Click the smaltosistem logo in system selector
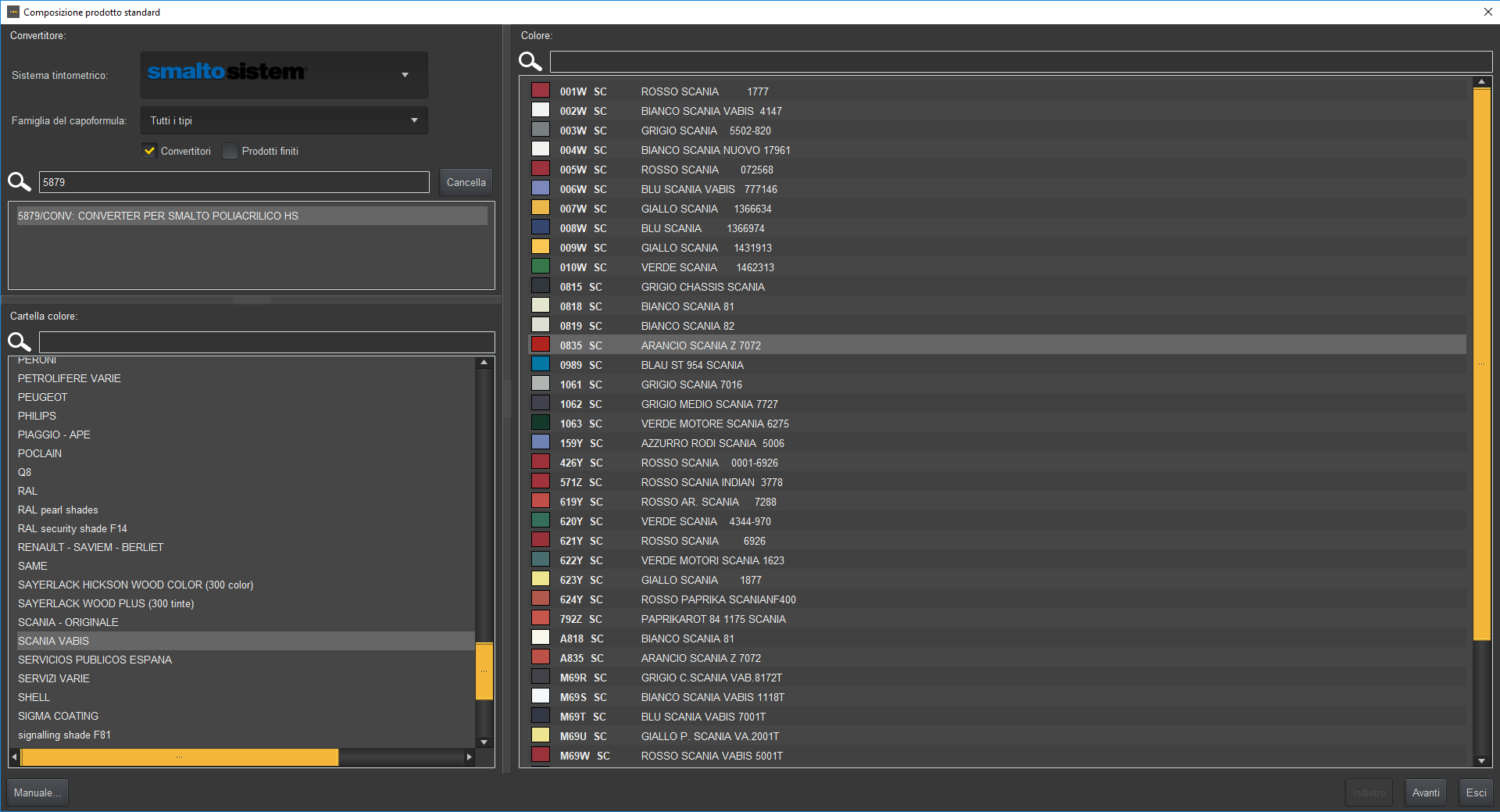The height and width of the screenshot is (812, 1500). [225, 74]
